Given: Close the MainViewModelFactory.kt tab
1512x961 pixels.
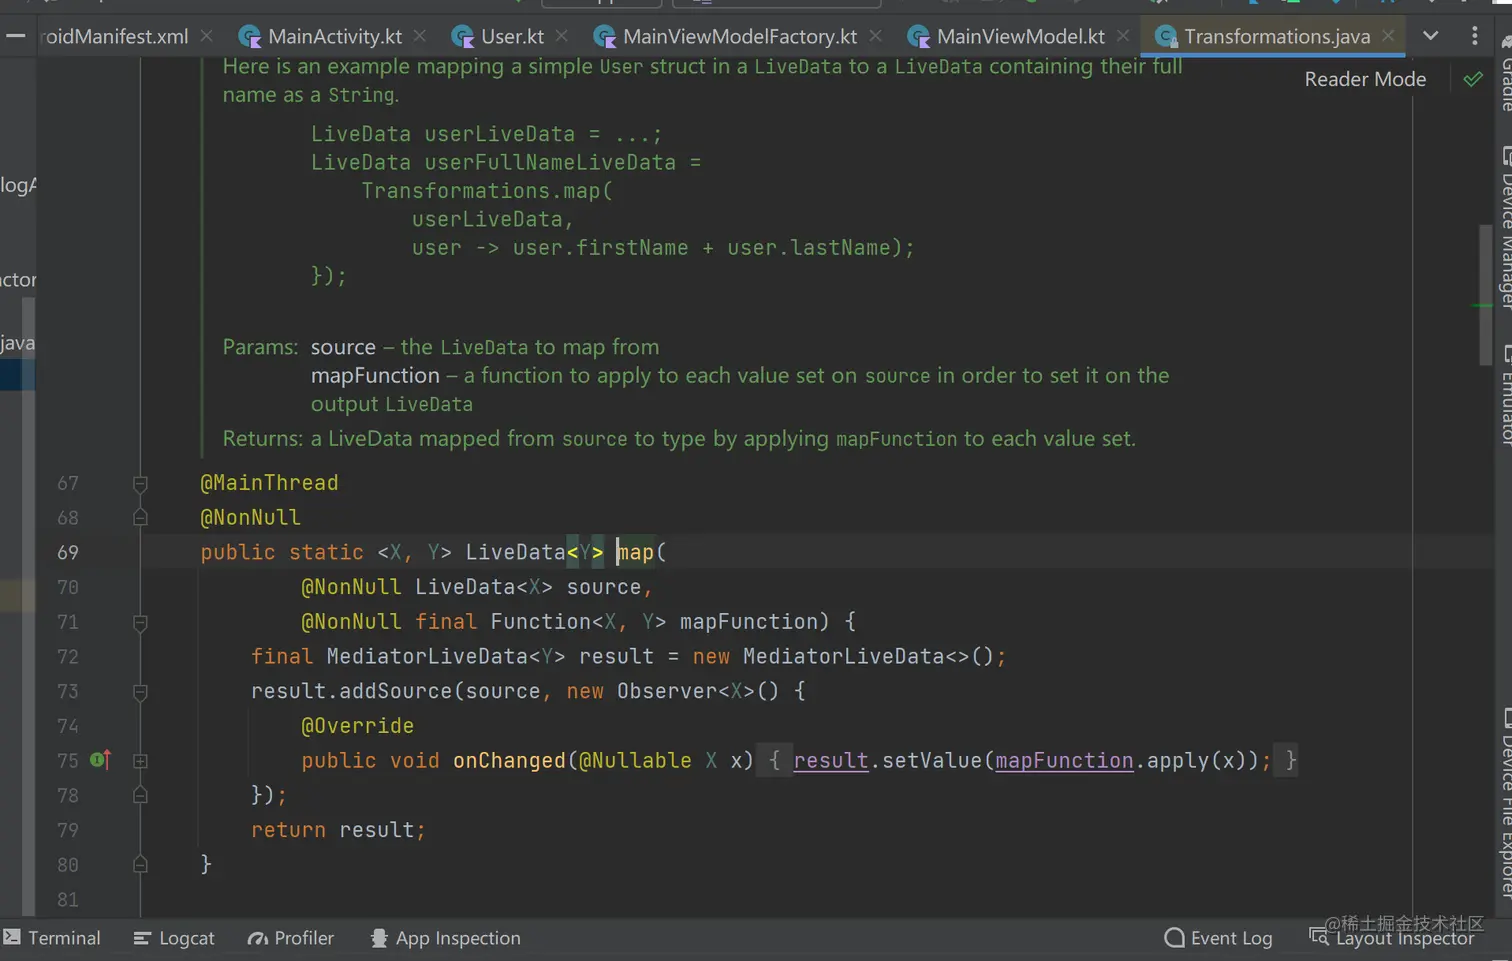Looking at the screenshot, I should [876, 36].
